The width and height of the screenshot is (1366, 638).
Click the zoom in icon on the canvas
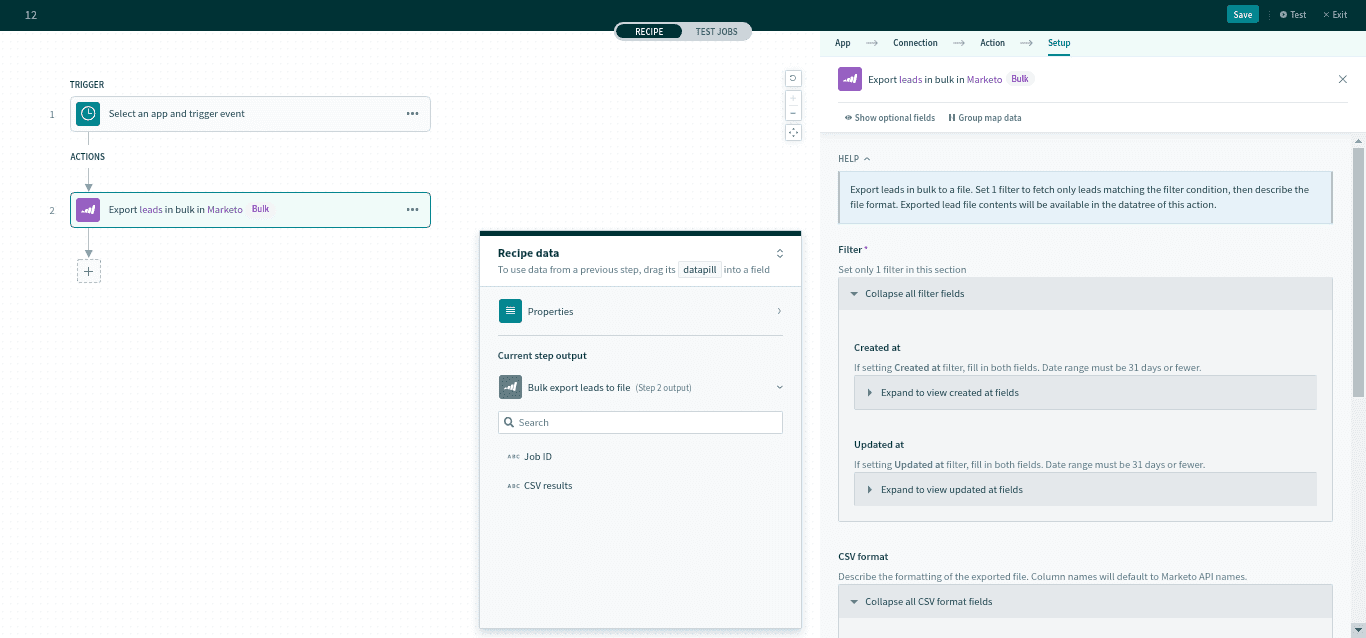[x=793, y=99]
